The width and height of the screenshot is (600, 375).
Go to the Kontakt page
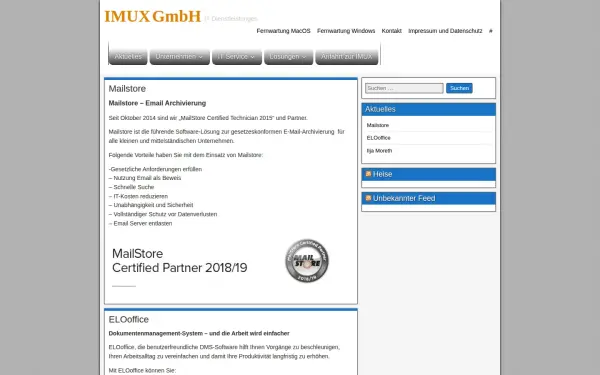coord(391,31)
